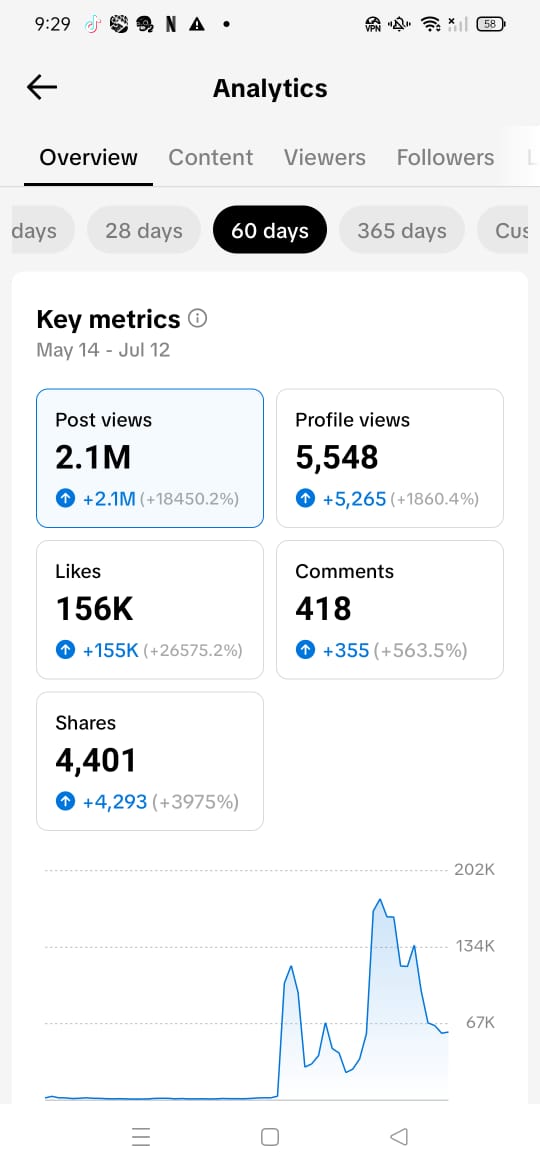540x1170 pixels.
Task: Tap the back arrow icon
Action: point(42,87)
